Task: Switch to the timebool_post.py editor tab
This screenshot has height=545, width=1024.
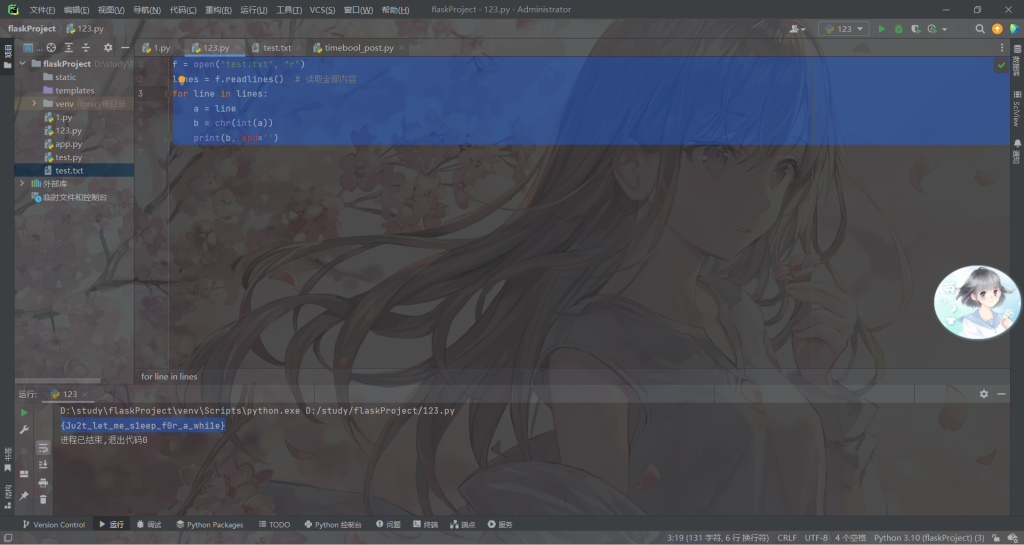Action: [x=352, y=47]
